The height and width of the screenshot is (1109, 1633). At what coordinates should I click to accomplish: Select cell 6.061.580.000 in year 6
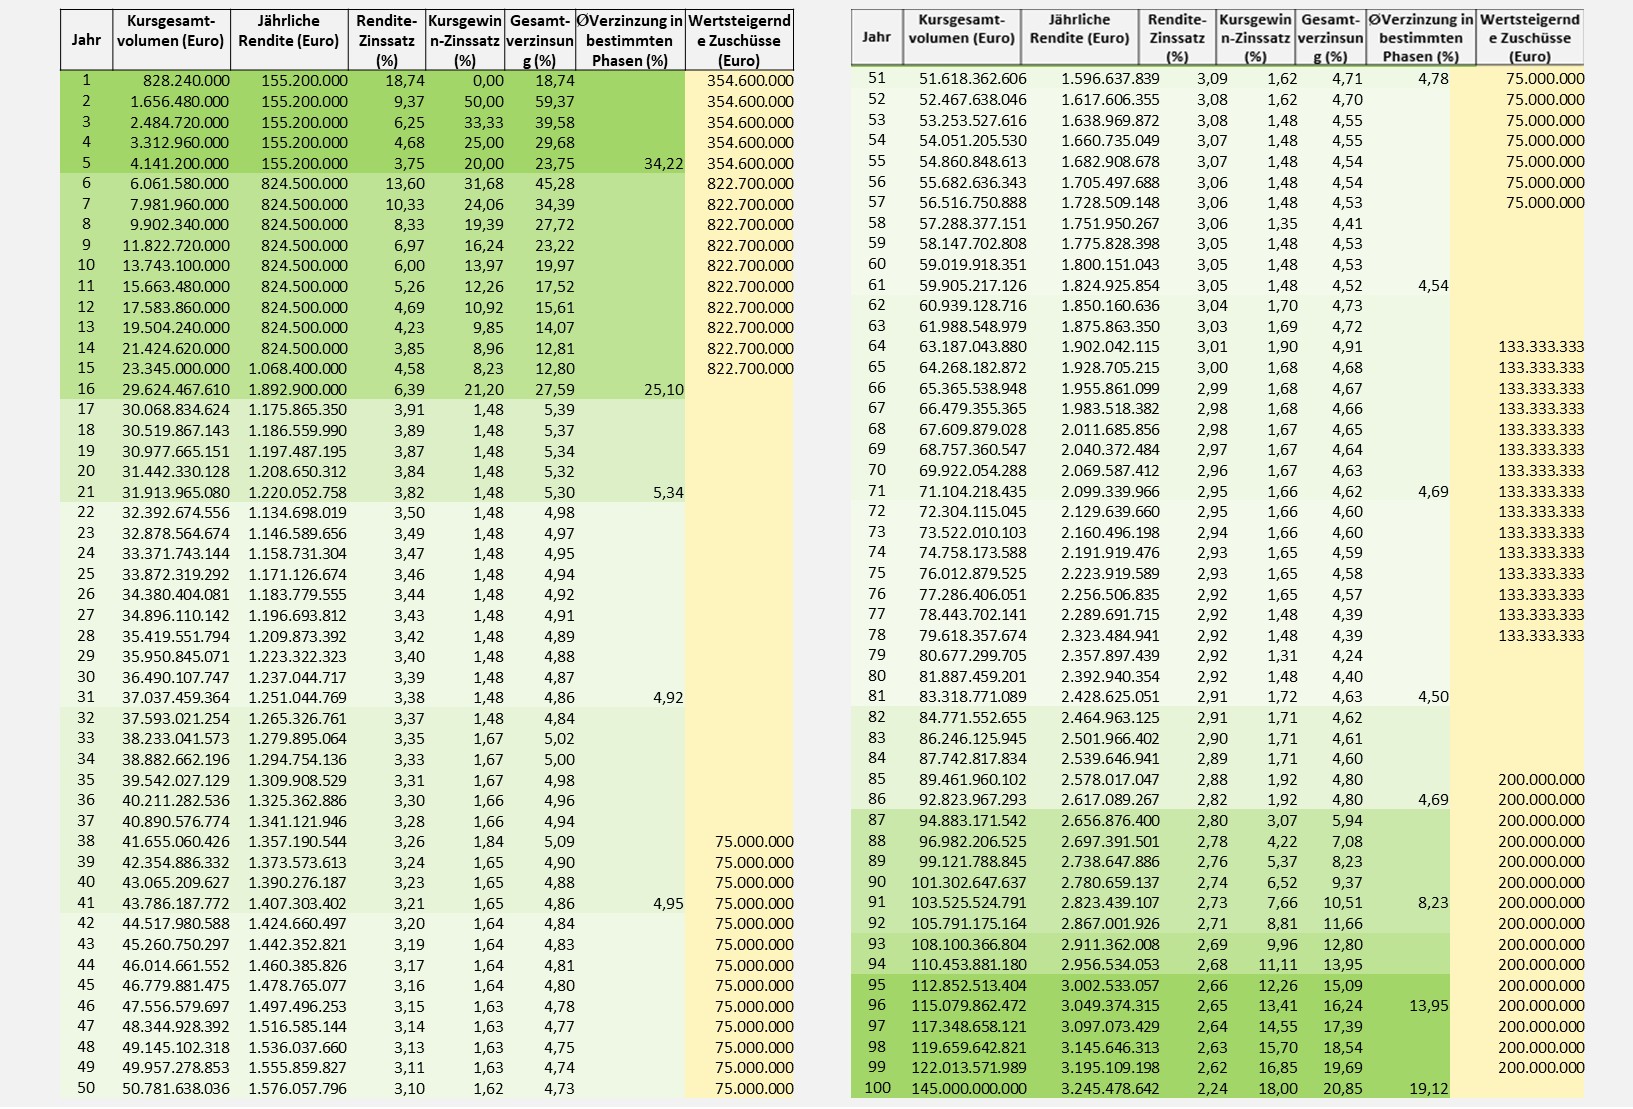(x=179, y=183)
